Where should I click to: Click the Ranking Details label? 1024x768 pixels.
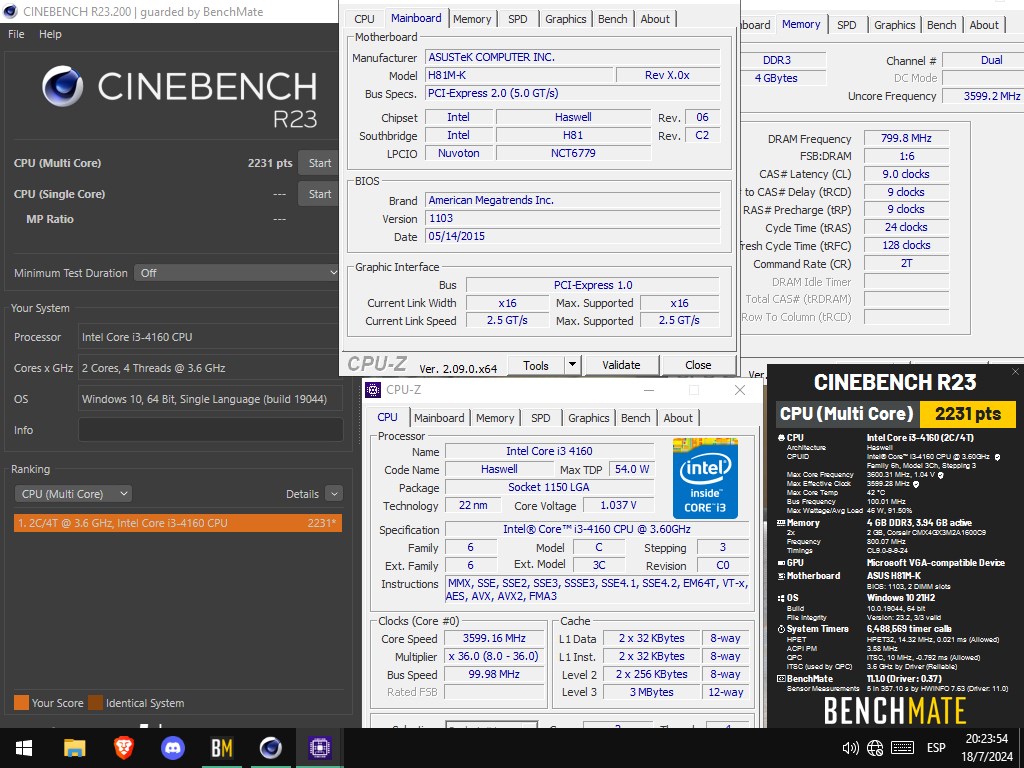tap(302, 494)
